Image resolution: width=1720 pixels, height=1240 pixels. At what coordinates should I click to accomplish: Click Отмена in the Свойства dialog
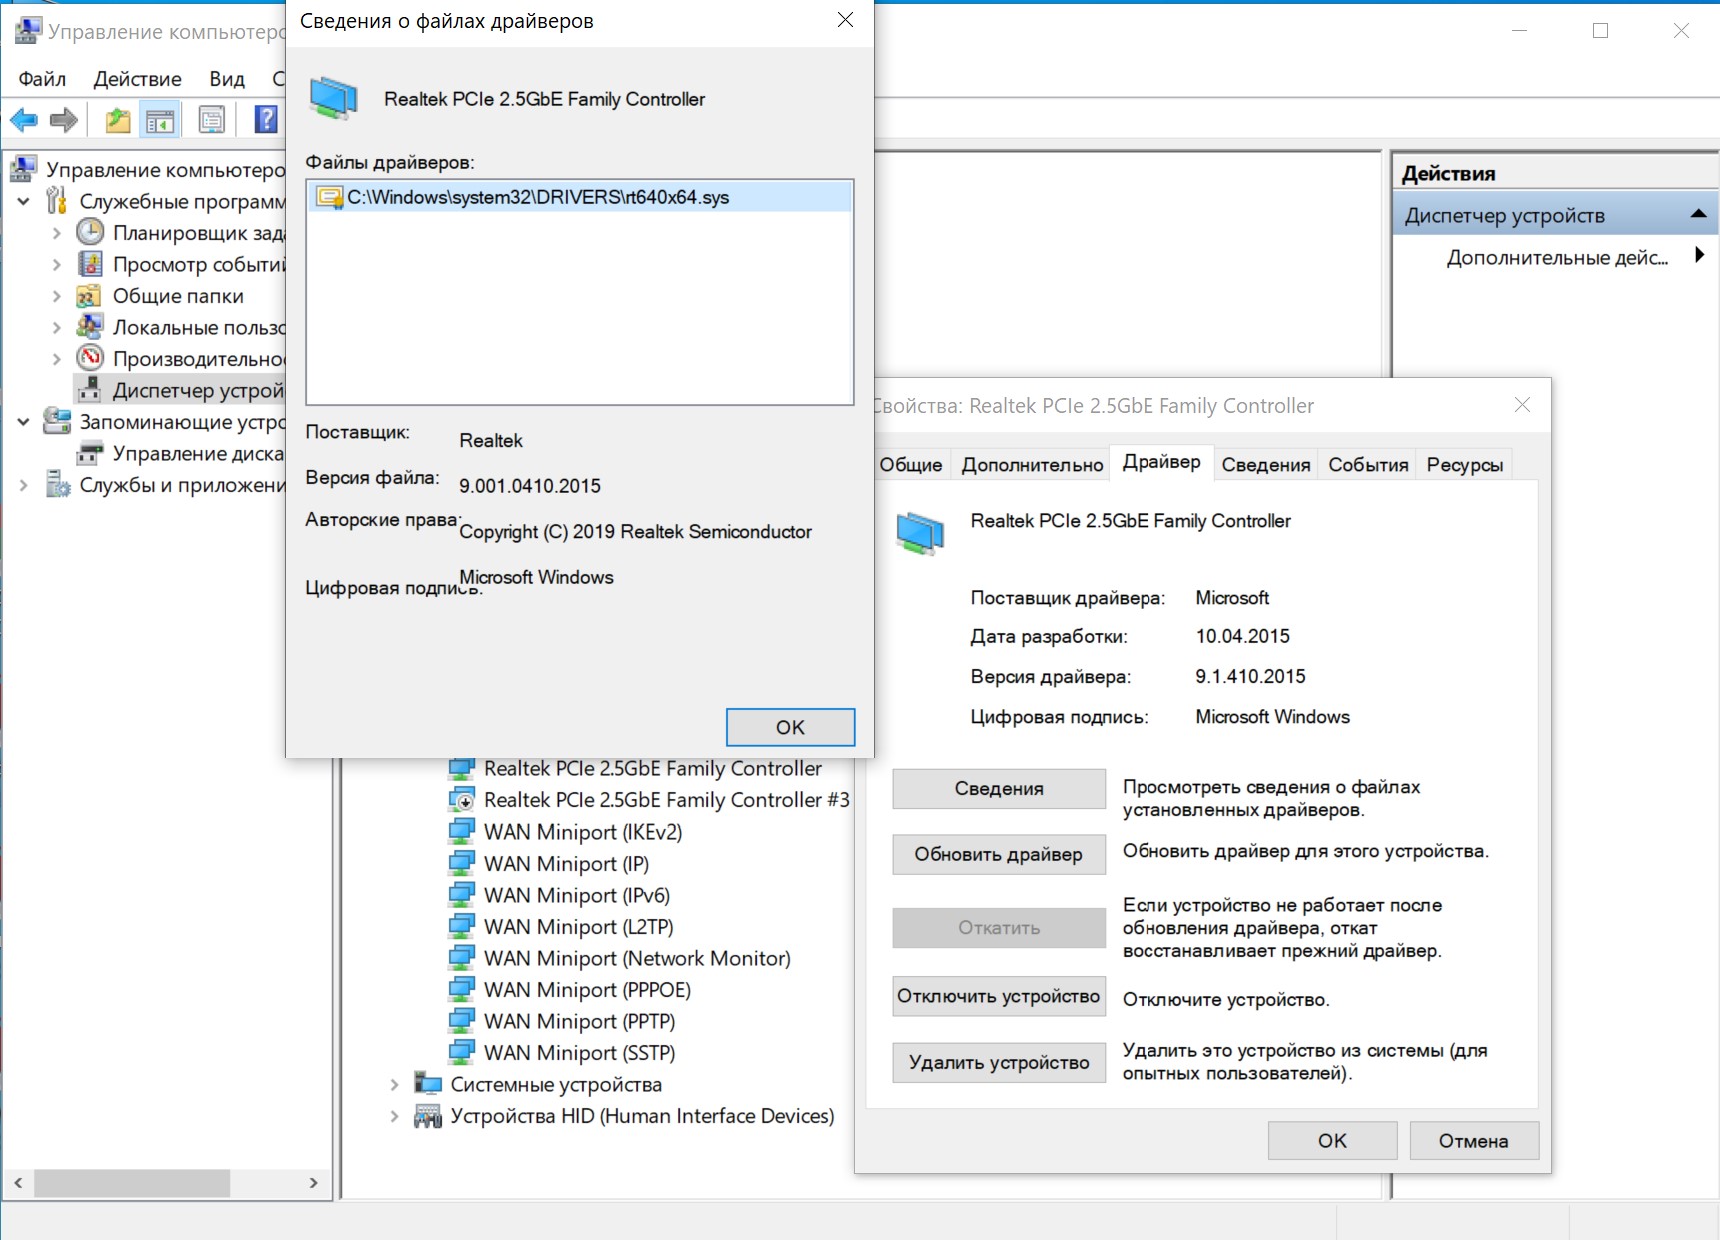[x=1473, y=1141]
